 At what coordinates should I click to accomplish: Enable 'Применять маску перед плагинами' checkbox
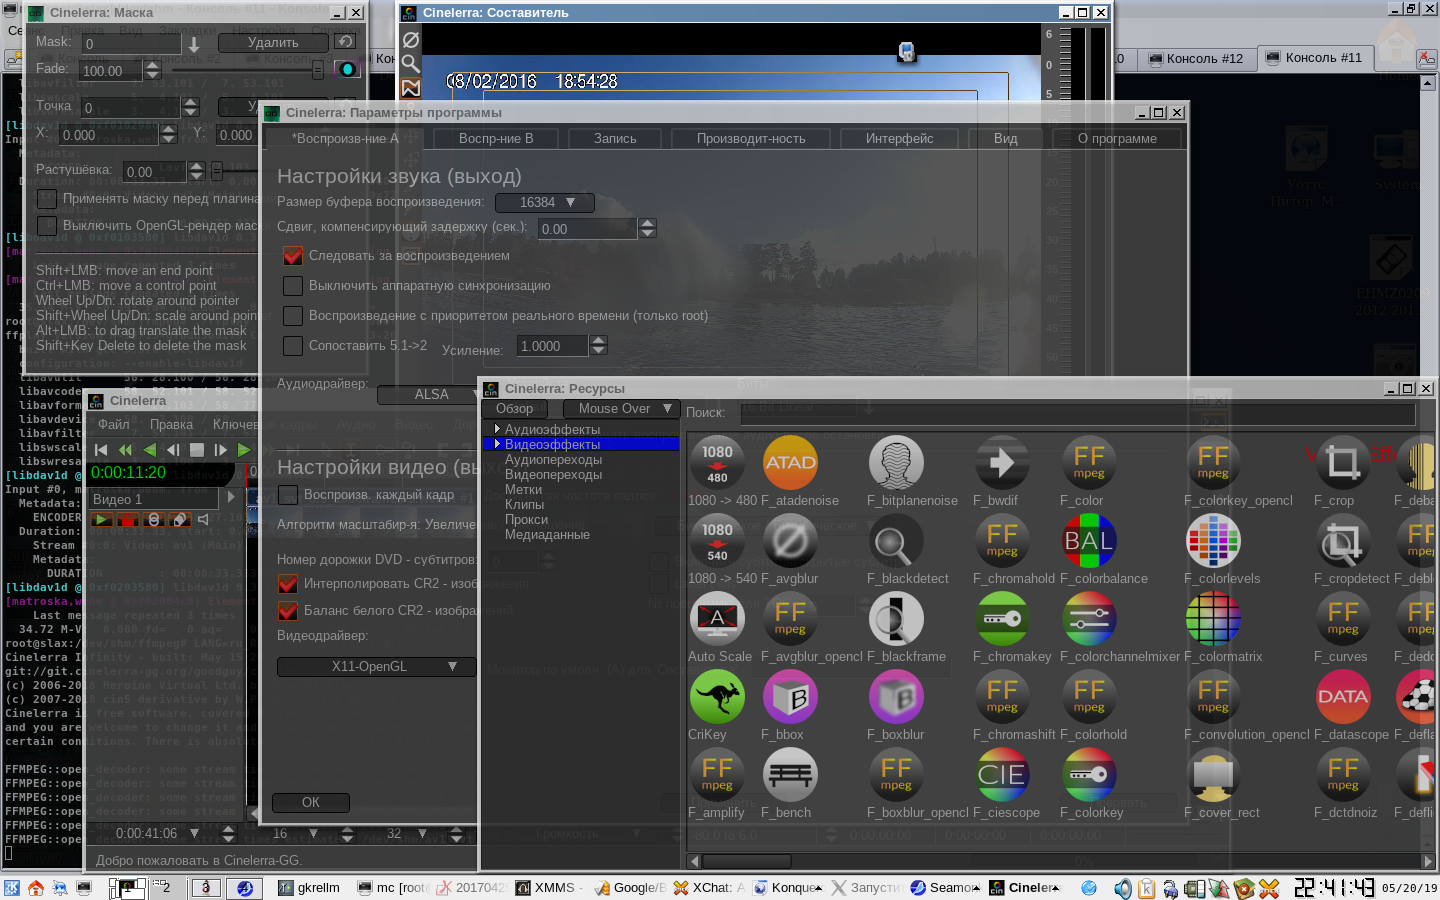click(47, 199)
